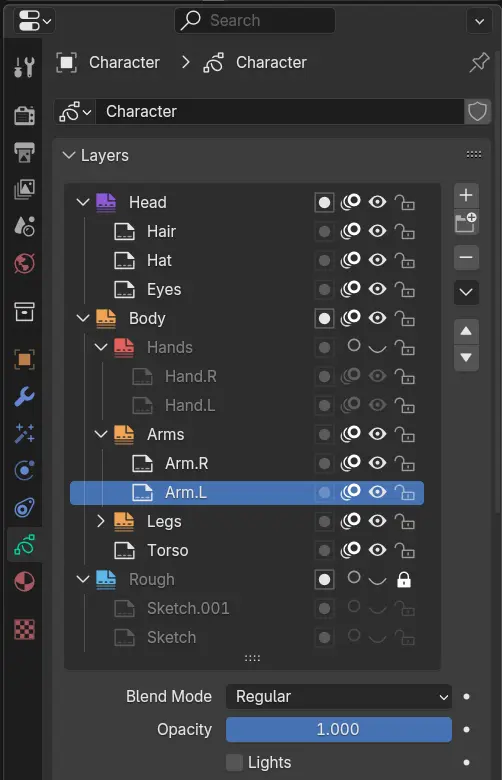The image size is (502, 780).
Task: Unlock the Rough layer group
Action: (404, 580)
